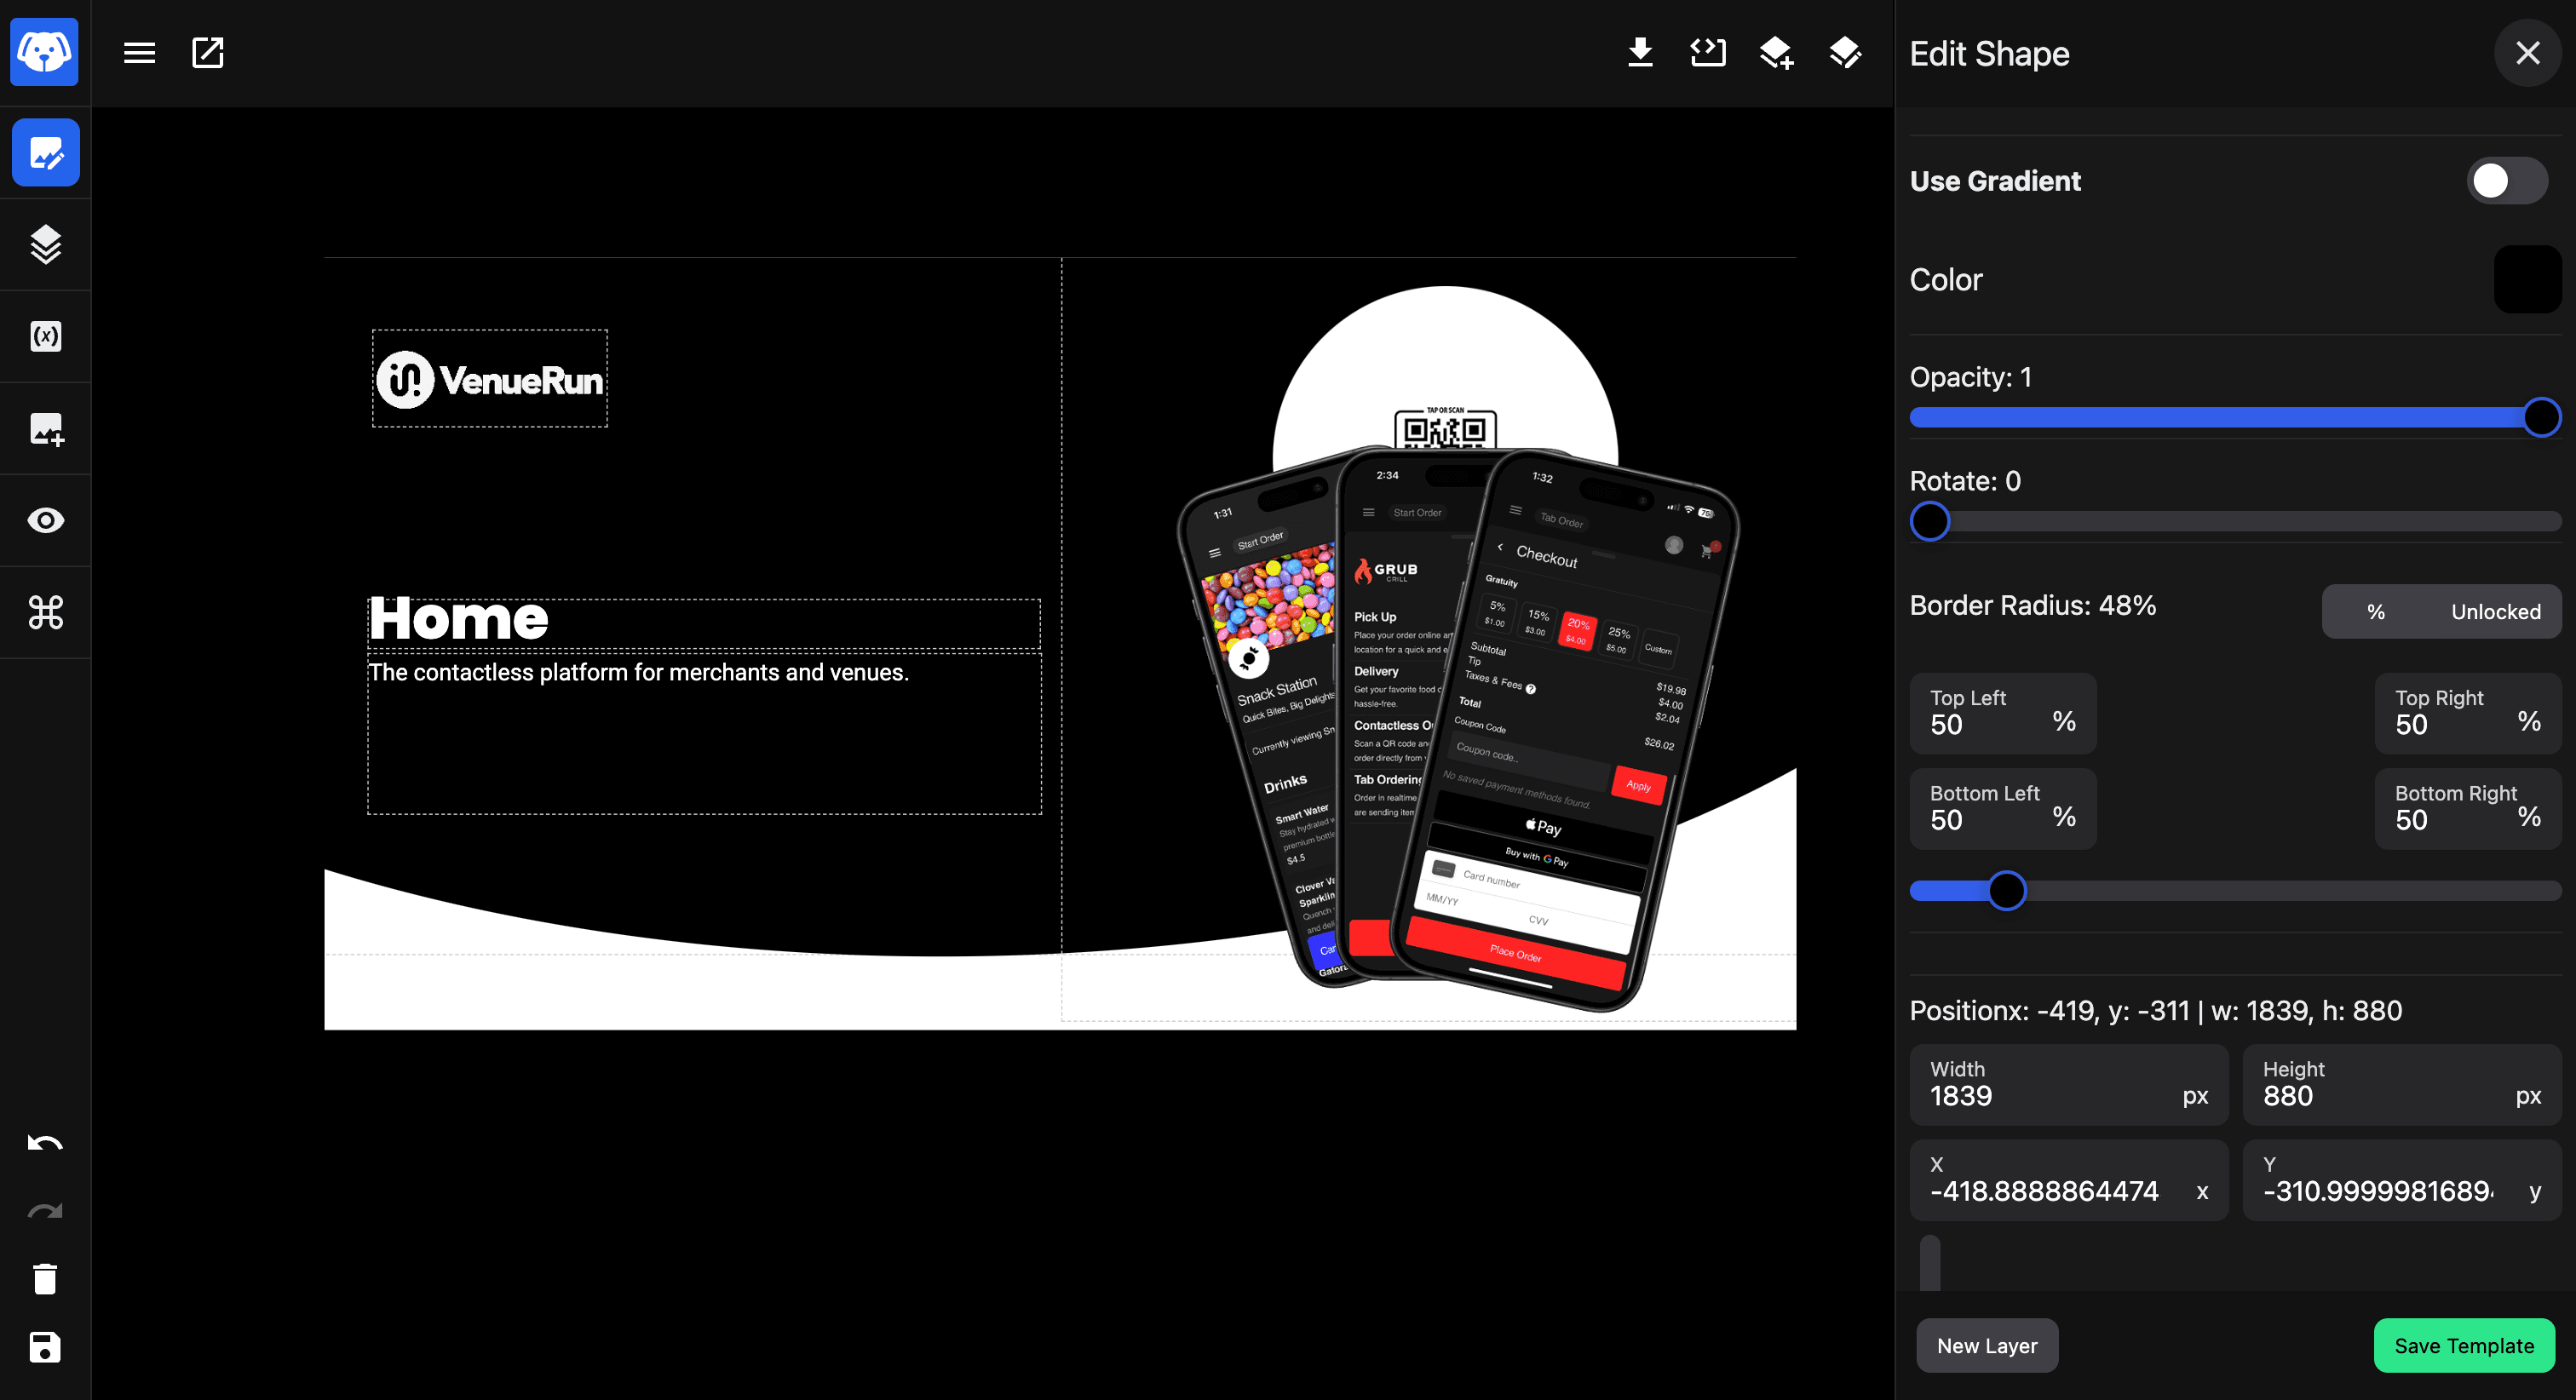This screenshot has width=2576, height=1400.
Task: Open the variables (x) panel
Action: 46,336
